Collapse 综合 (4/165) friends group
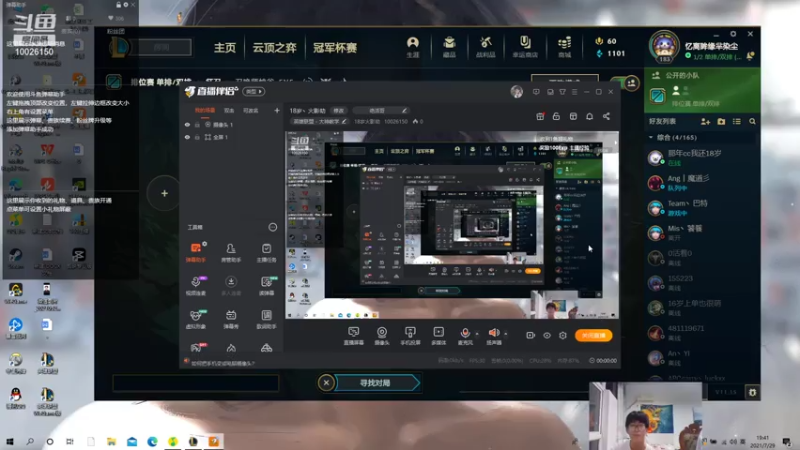 (x=651, y=137)
